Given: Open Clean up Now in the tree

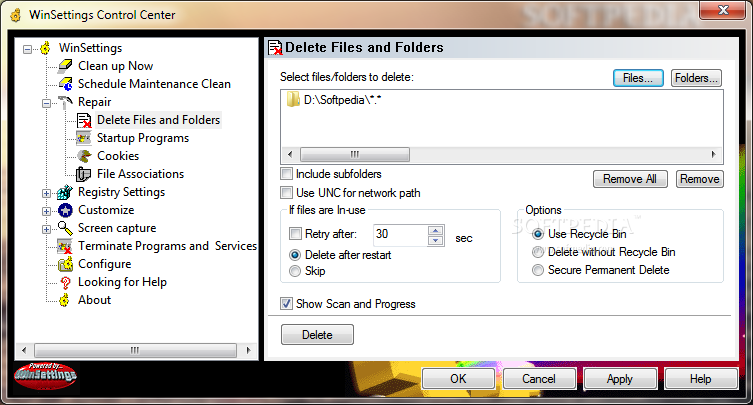Looking at the screenshot, I should [116, 66].
